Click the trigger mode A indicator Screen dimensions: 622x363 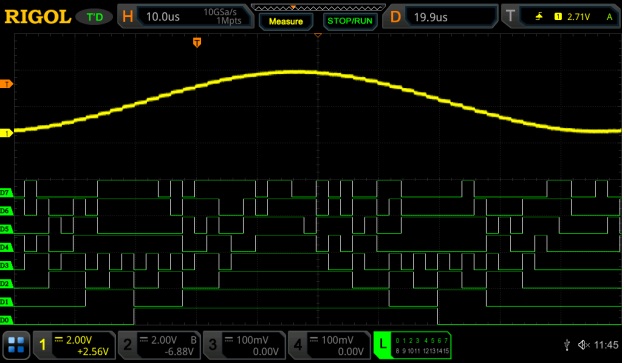(609, 17)
